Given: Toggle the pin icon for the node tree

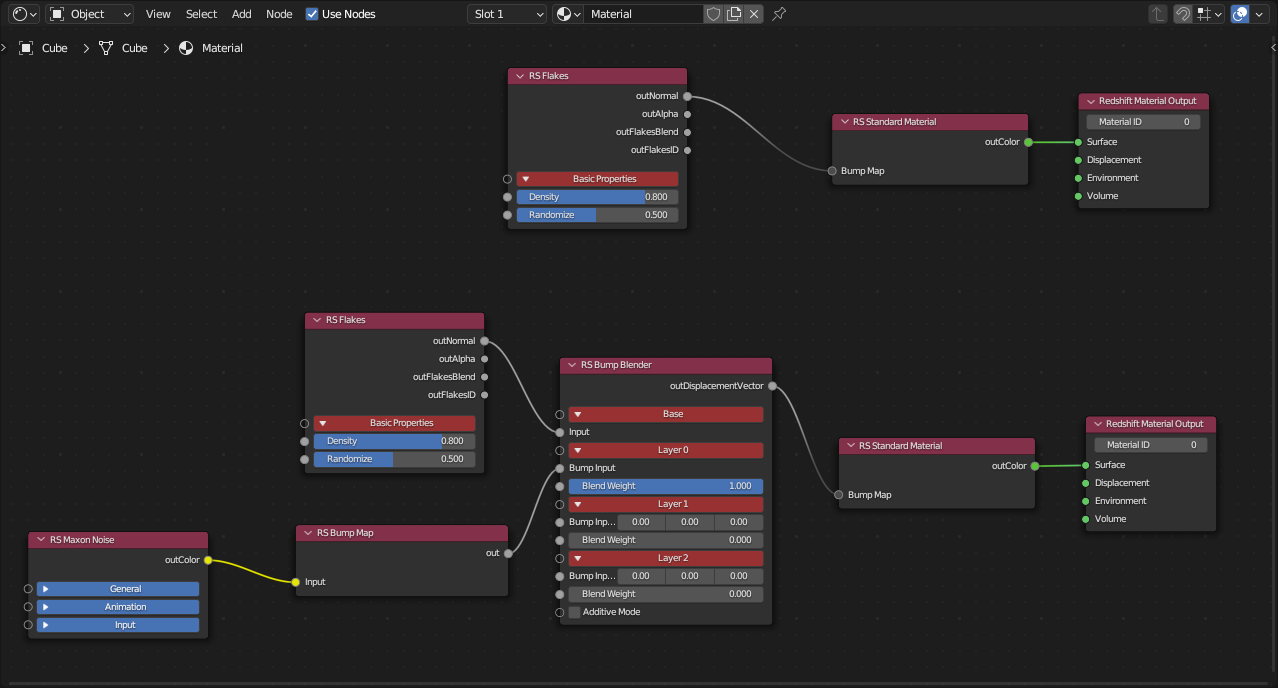Looking at the screenshot, I should pyautogui.click(x=779, y=14).
